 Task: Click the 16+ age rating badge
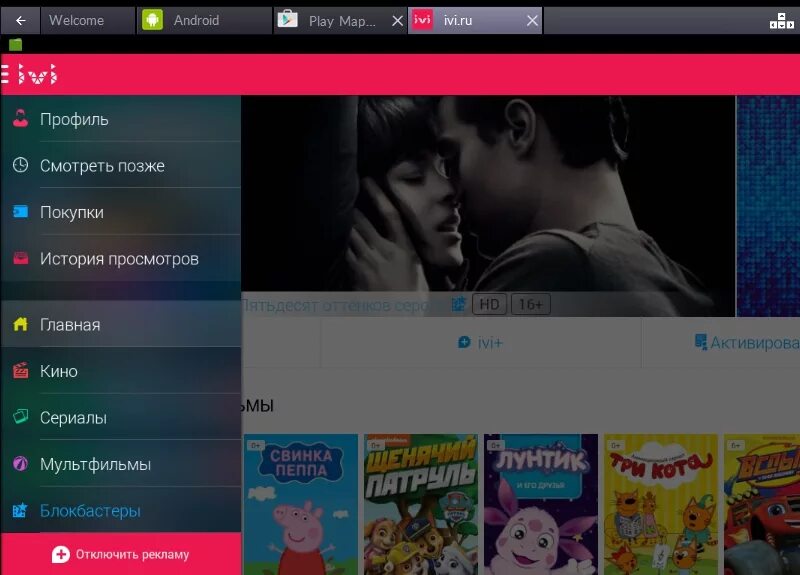coord(531,305)
